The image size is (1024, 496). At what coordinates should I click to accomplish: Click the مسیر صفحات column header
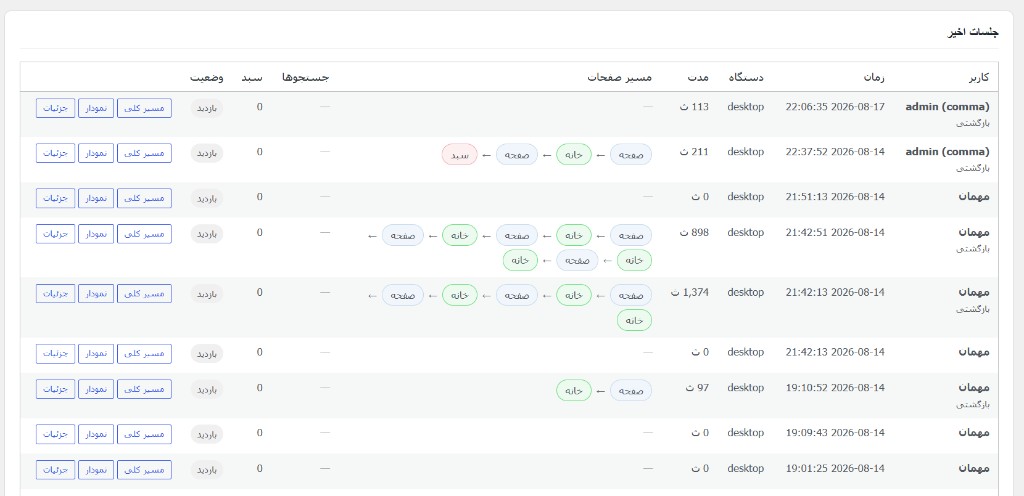click(619, 78)
